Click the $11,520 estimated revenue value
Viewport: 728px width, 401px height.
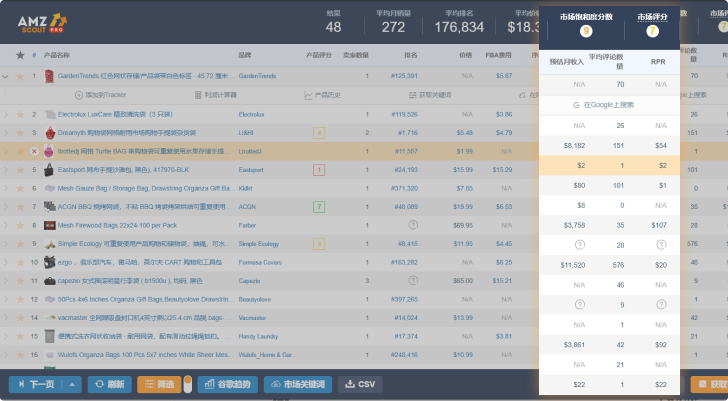click(572, 265)
